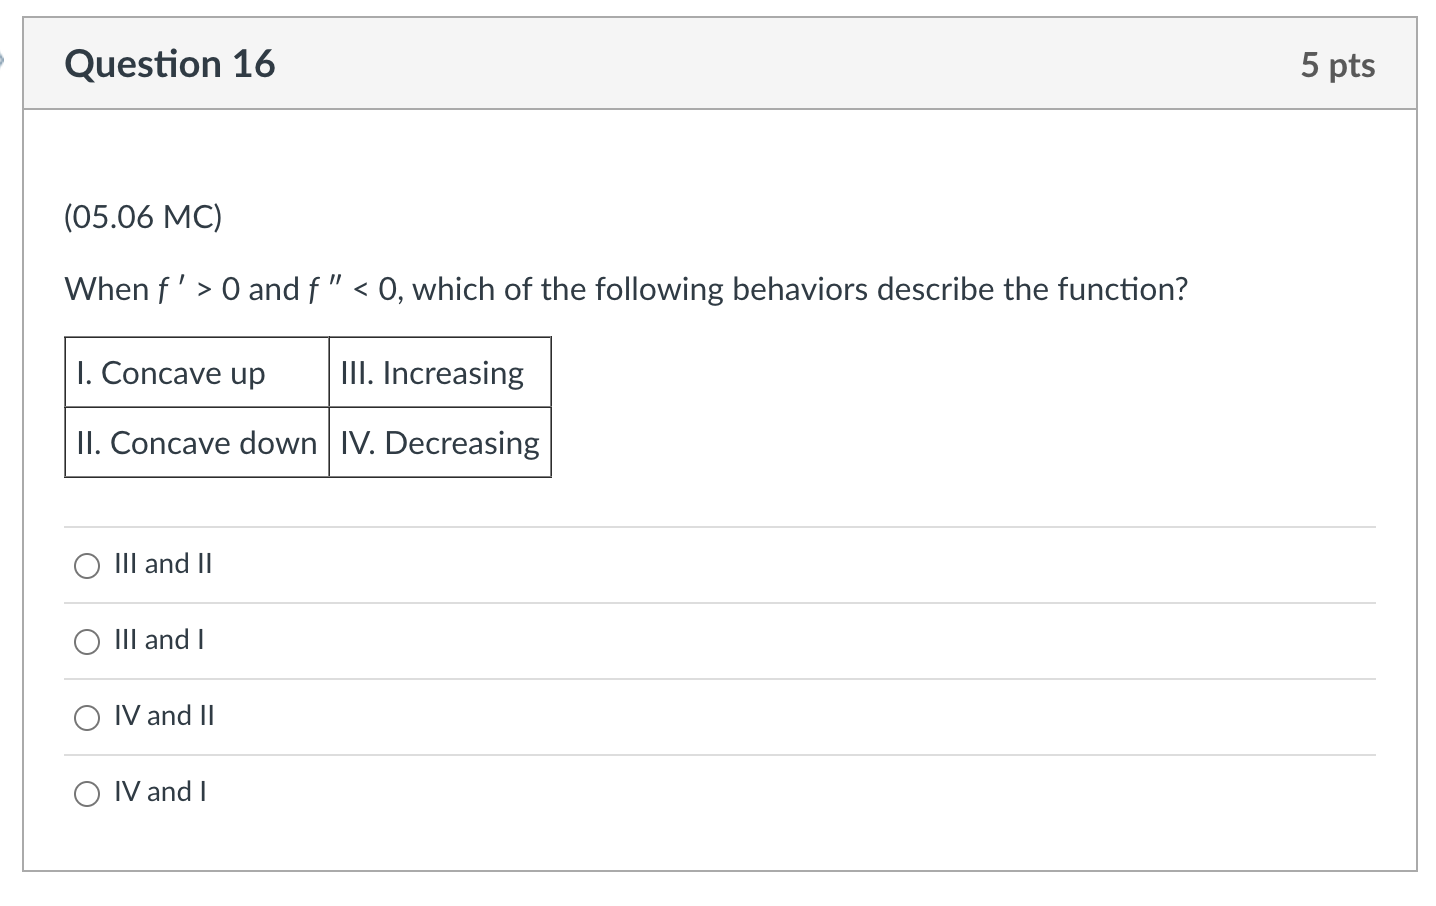
Task: Select the radio button for III and I
Action: point(87,642)
